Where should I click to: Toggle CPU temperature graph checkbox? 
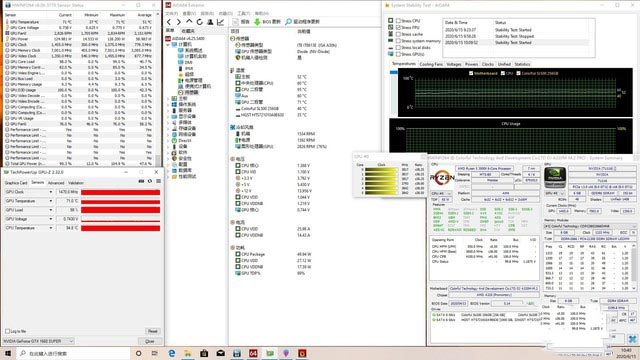point(503,73)
